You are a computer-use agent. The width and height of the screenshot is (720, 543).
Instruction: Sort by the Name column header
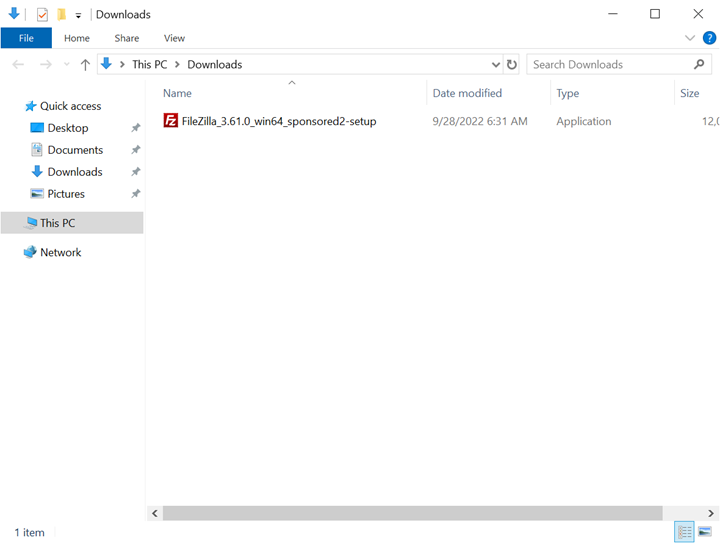click(177, 93)
